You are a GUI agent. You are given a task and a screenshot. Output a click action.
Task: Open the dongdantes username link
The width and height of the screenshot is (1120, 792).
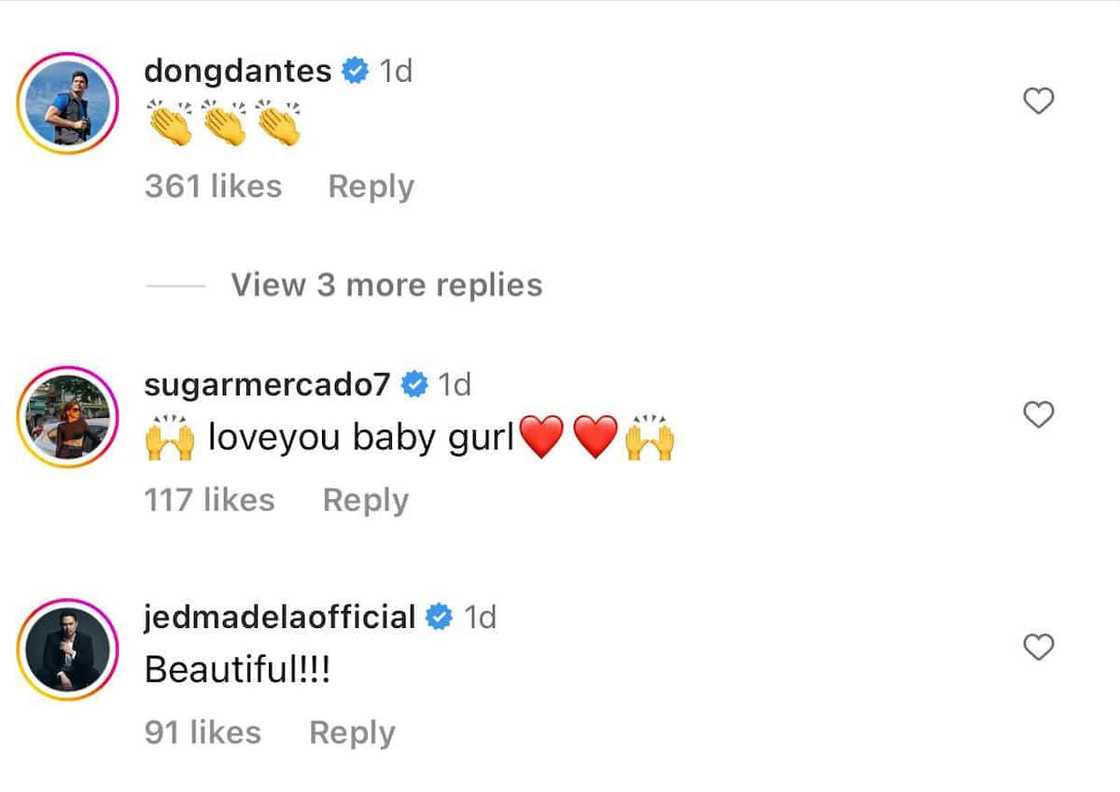pyautogui.click(x=238, y=71)
